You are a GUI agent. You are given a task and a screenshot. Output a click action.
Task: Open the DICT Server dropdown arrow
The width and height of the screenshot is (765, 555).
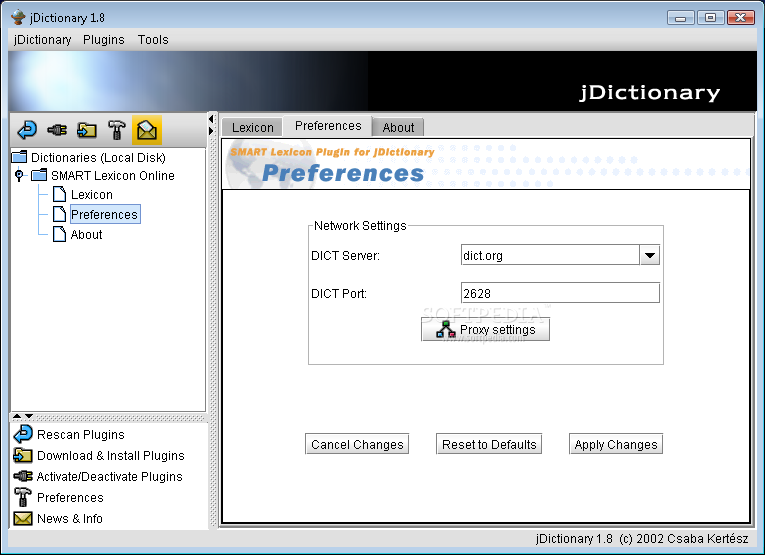click(x=649, y=255)
